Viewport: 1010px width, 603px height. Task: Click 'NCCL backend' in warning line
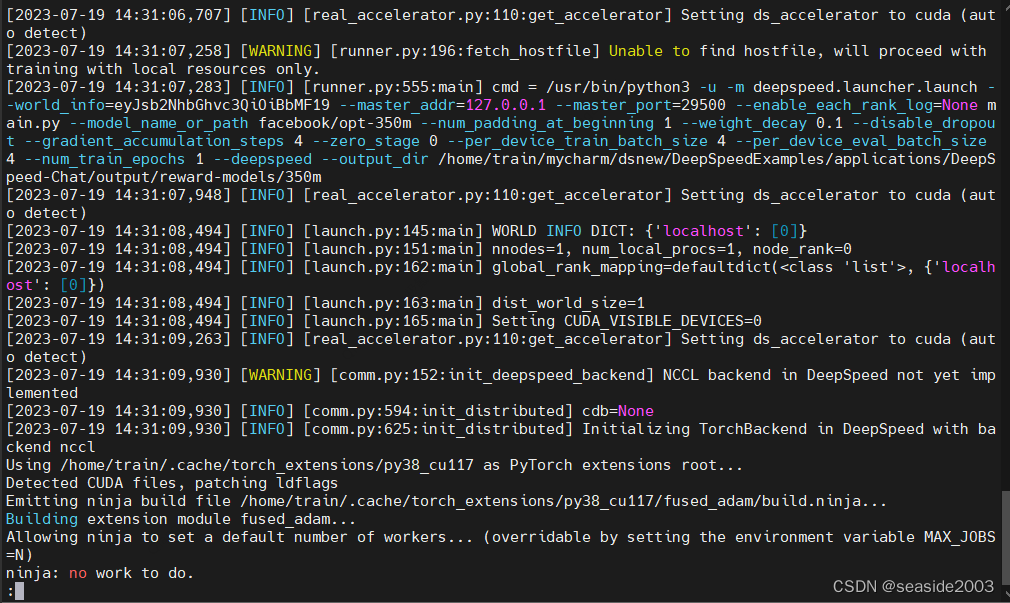coord(717,375)
